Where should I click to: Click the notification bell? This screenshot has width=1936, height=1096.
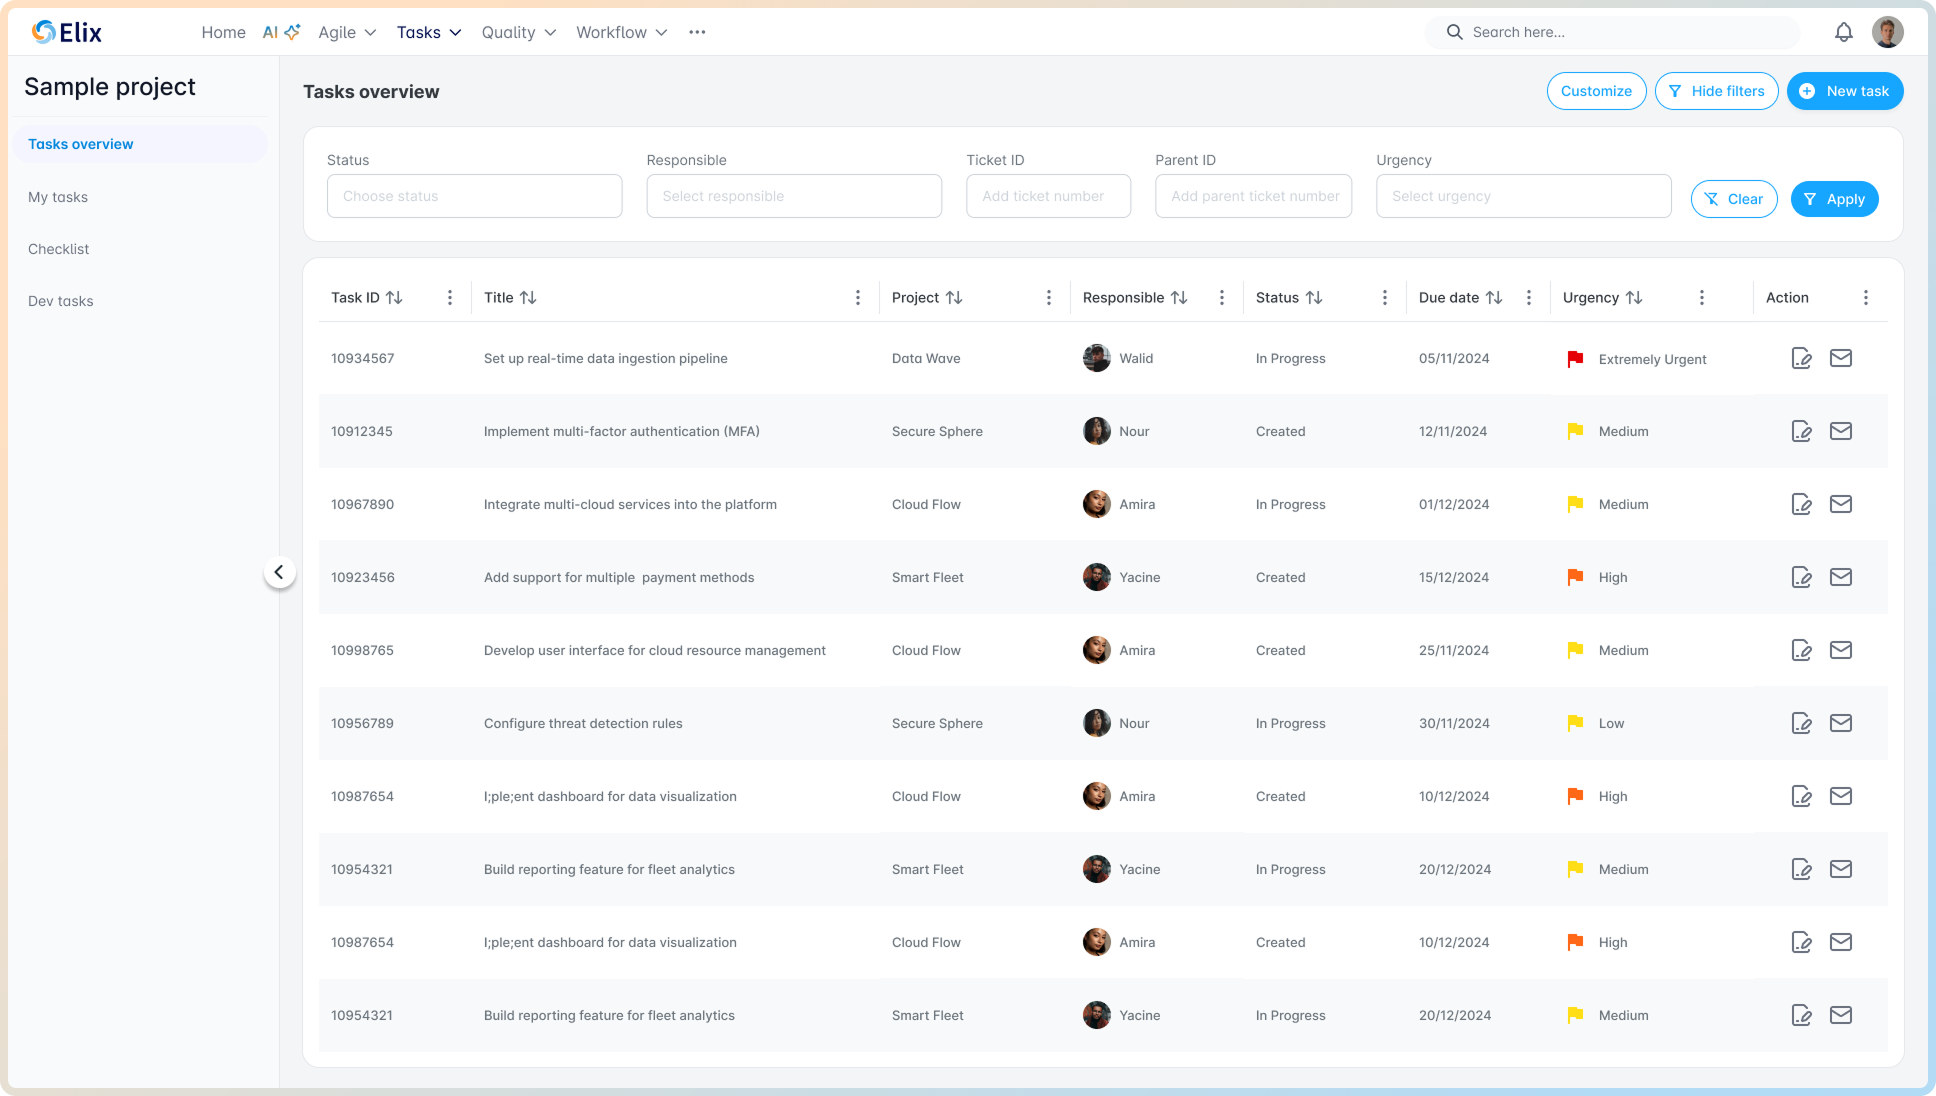tap(1843, 32)
